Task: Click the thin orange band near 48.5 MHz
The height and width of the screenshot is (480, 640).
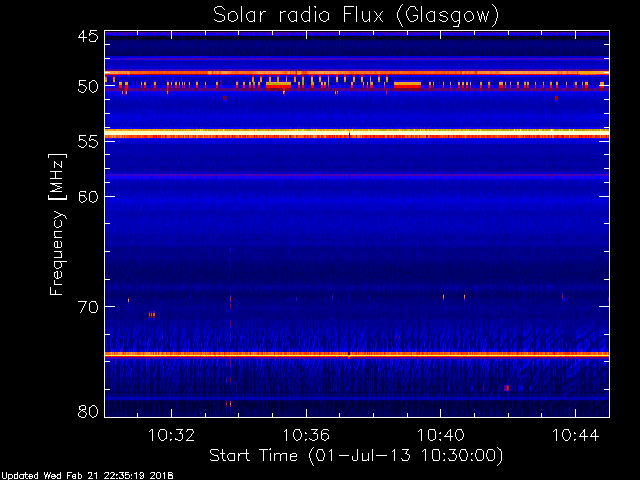Action: (x=357, y=73)
